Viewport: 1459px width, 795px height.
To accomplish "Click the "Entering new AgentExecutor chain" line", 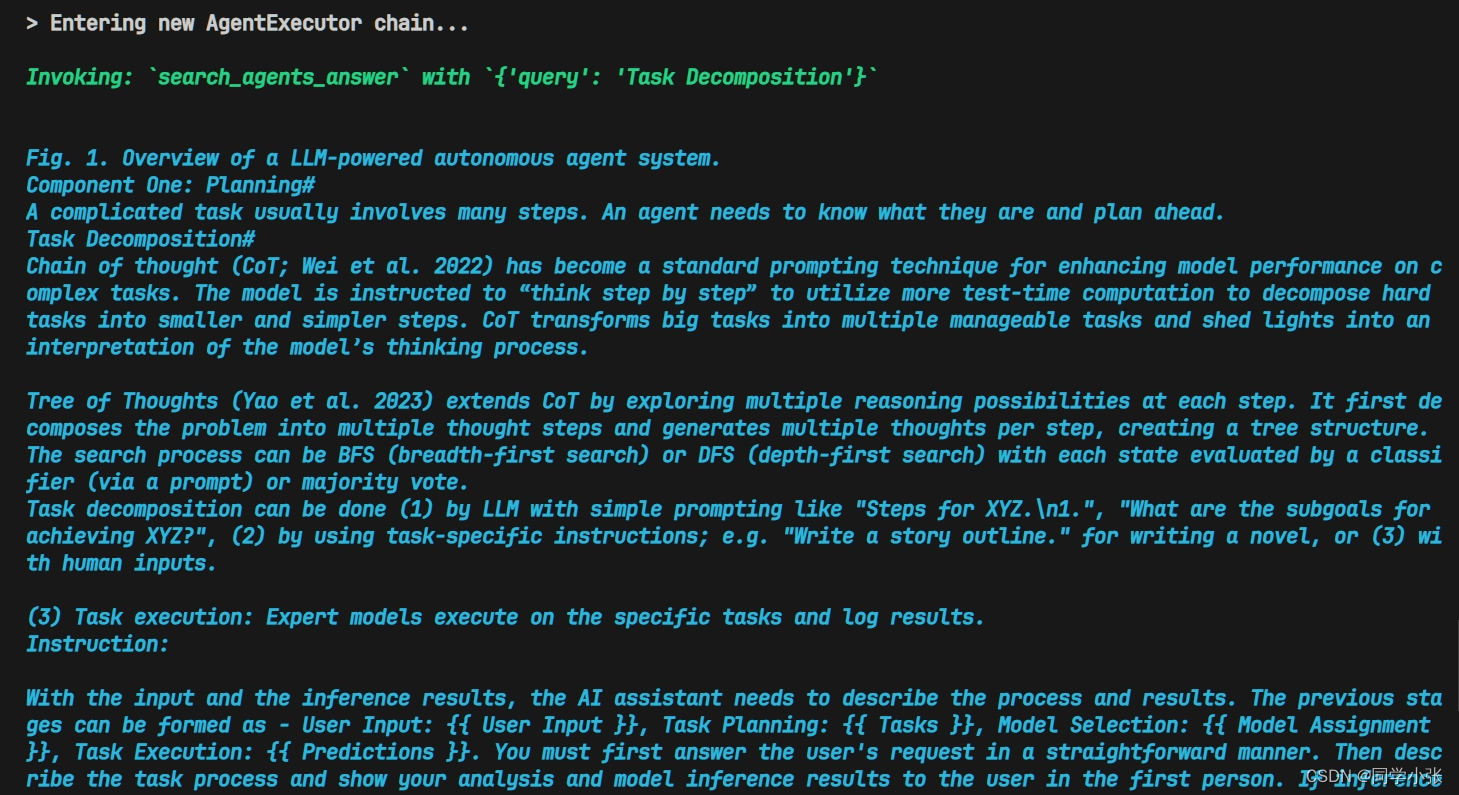I will tap(247, 23).
